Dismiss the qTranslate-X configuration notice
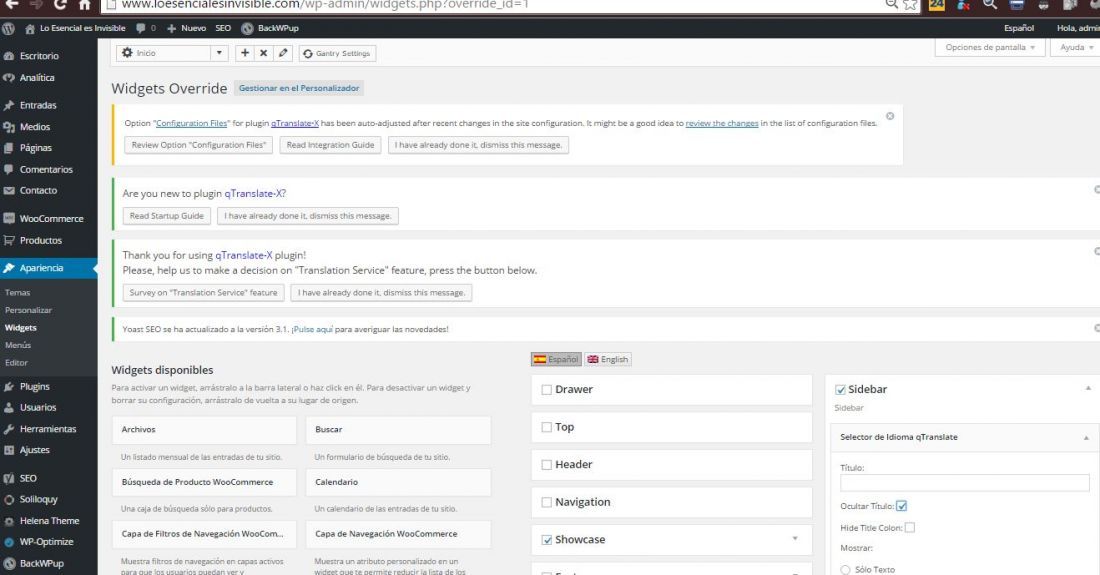 coord(890,116)
